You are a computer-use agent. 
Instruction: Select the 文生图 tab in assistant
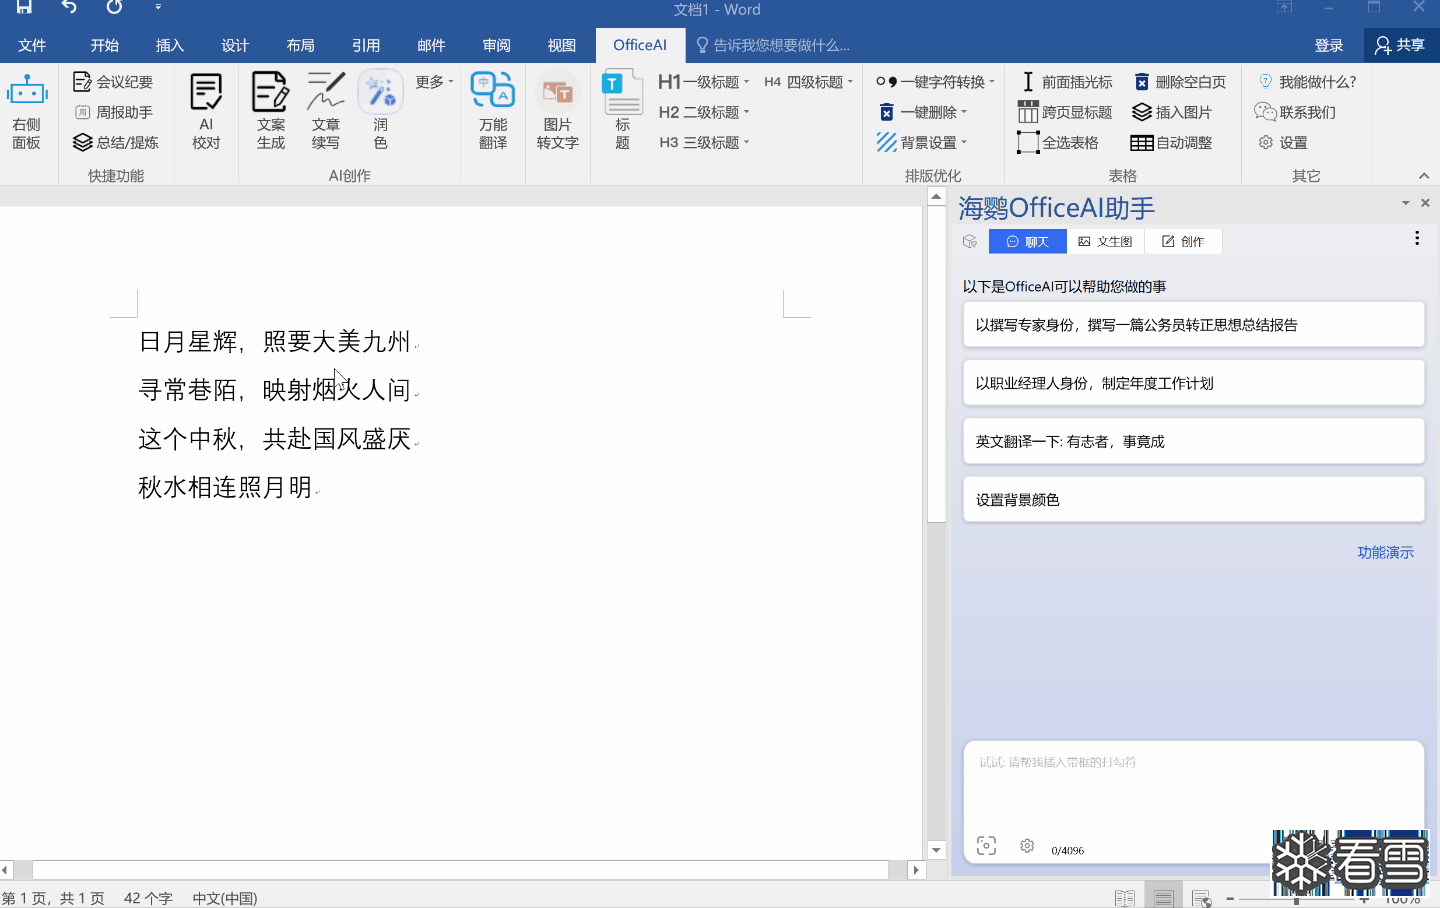coord(1105,241)
